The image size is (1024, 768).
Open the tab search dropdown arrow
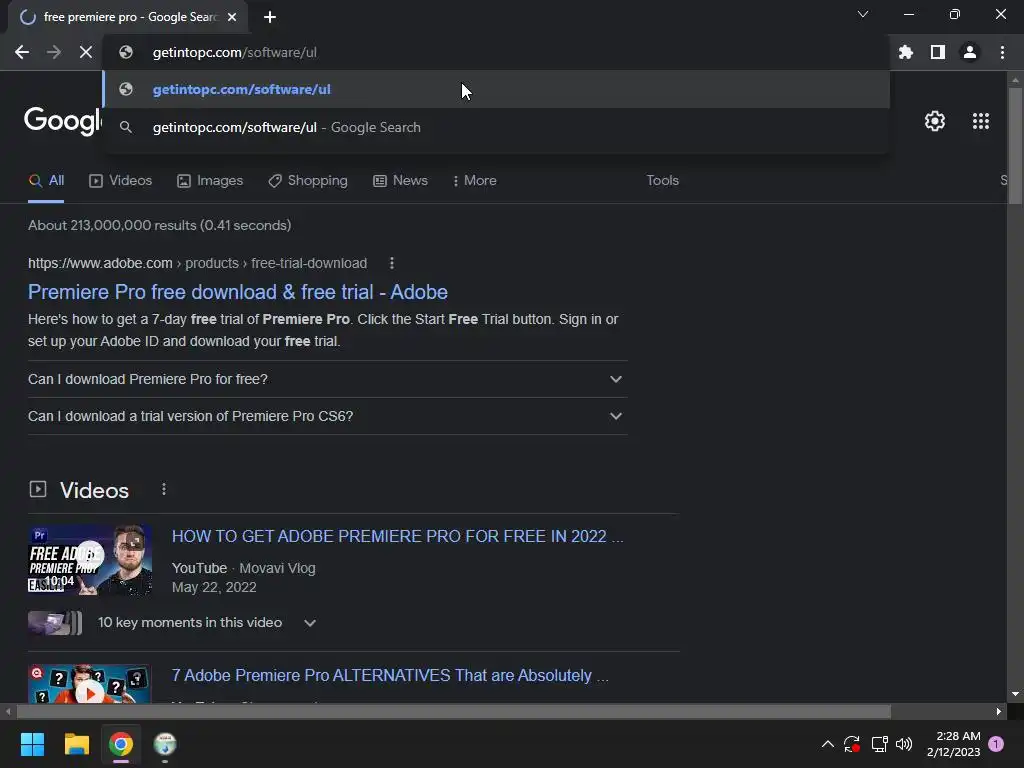863,14
